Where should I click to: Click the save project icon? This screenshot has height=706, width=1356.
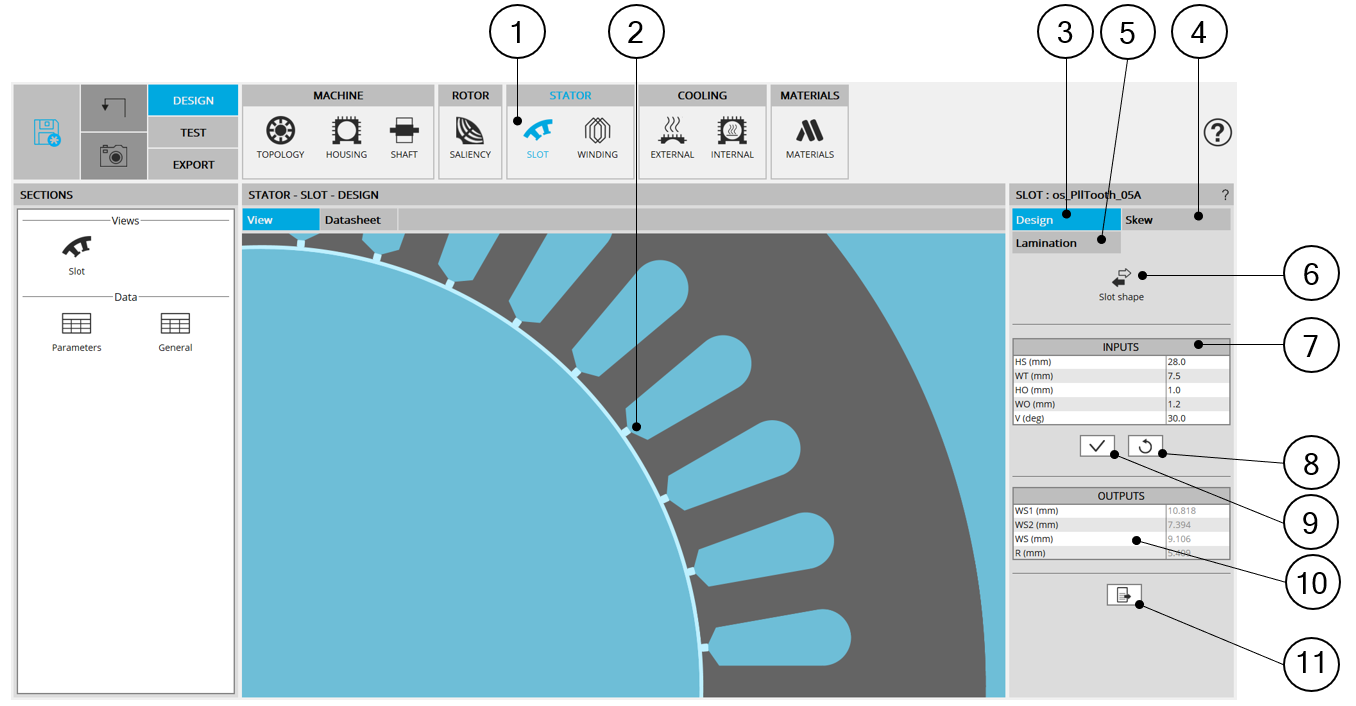tap(46, 132)
